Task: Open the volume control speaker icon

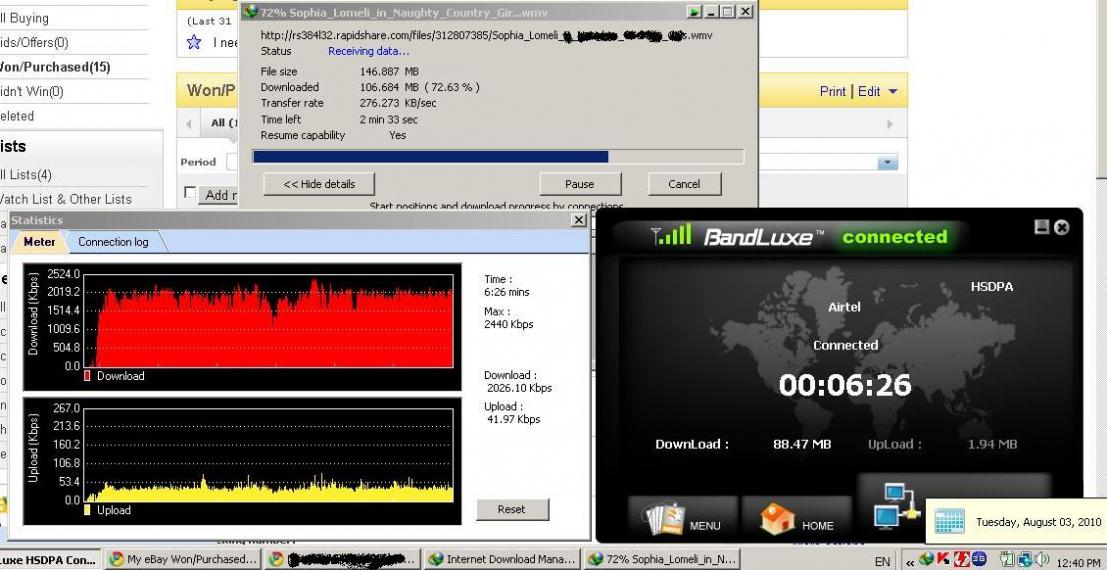Action: pos(1041,559)
